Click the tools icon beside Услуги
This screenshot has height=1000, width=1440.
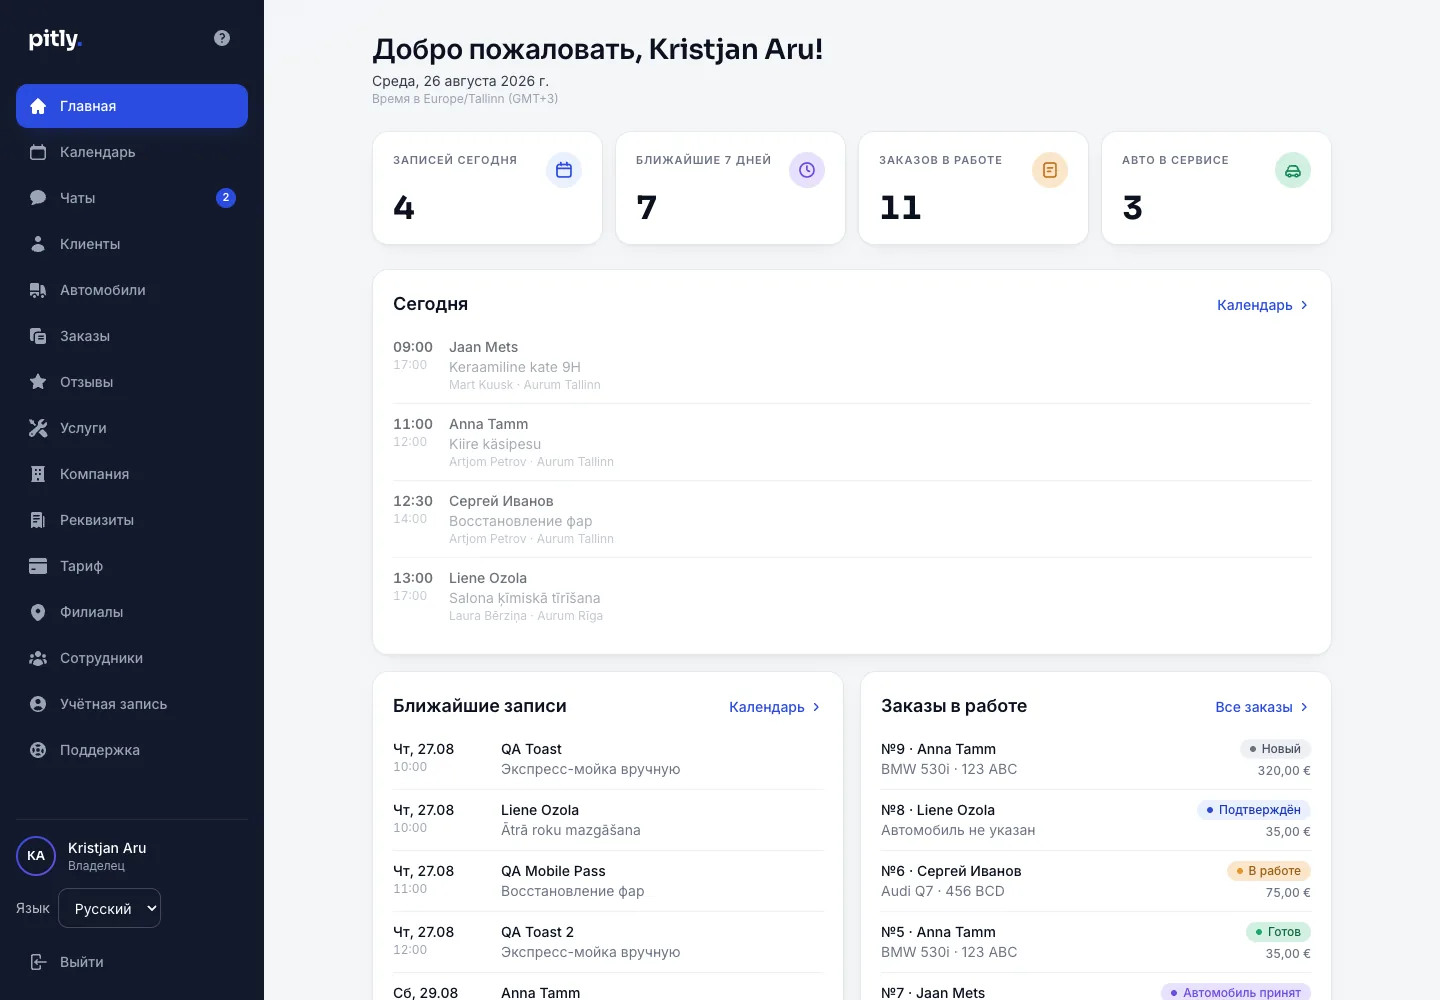38,428
